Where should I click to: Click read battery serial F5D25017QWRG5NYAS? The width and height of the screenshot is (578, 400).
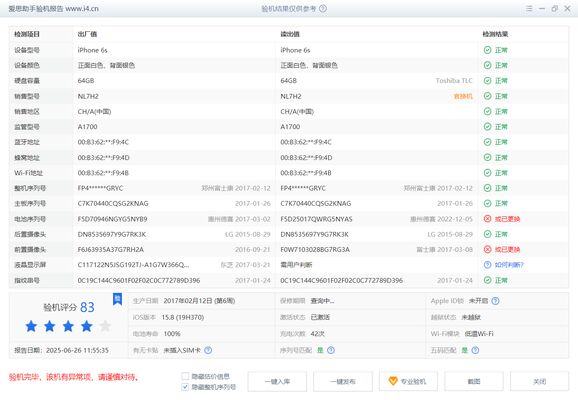(x=316, y=219)
